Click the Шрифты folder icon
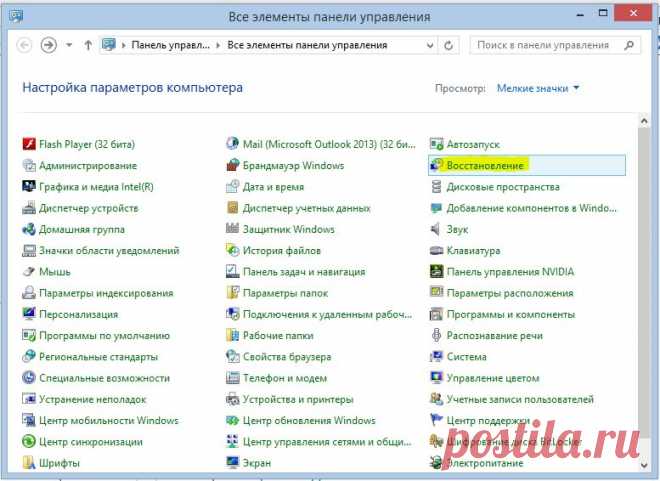 click(x=29, y=463)
